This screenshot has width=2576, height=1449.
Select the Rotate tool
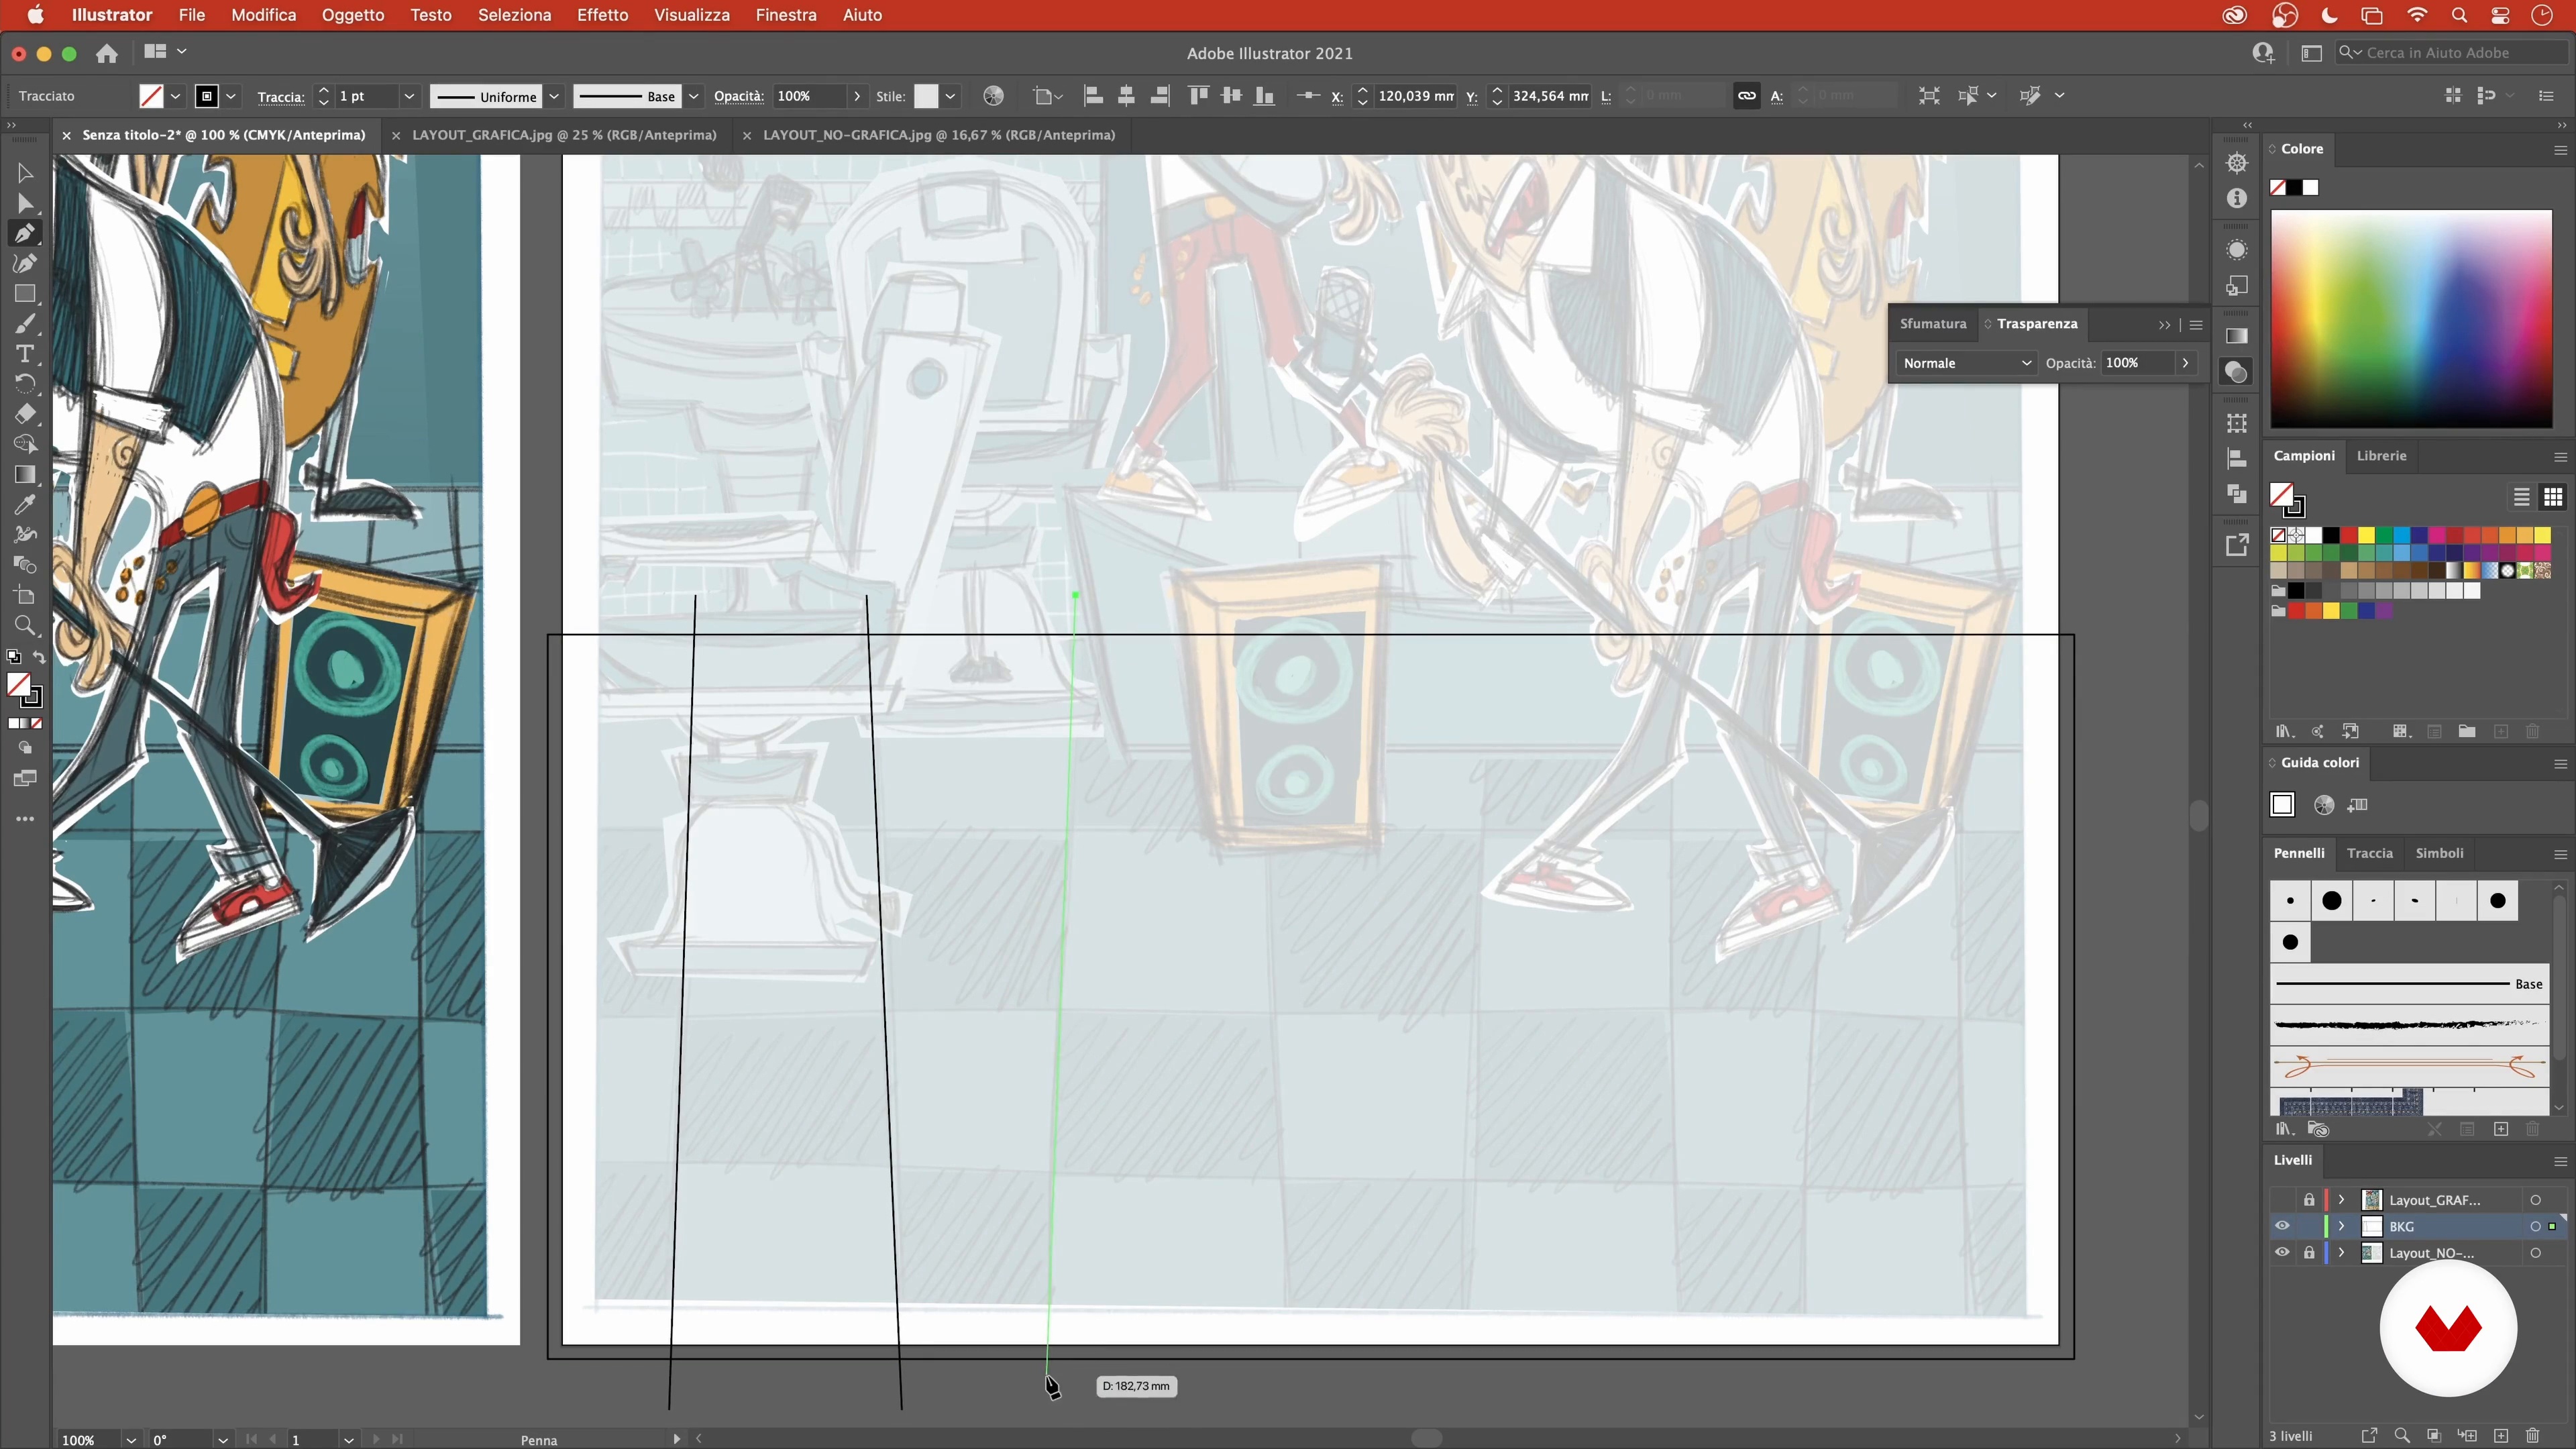point(25,384)
